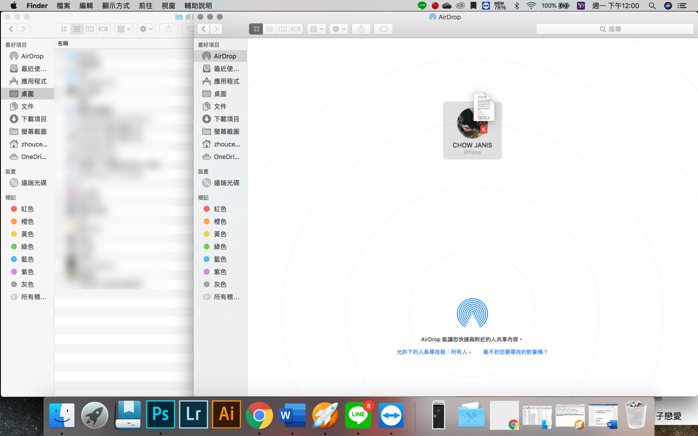
Task: Open the gear action dropdown in AirDrop toolbar
Action: pos(339,29)
